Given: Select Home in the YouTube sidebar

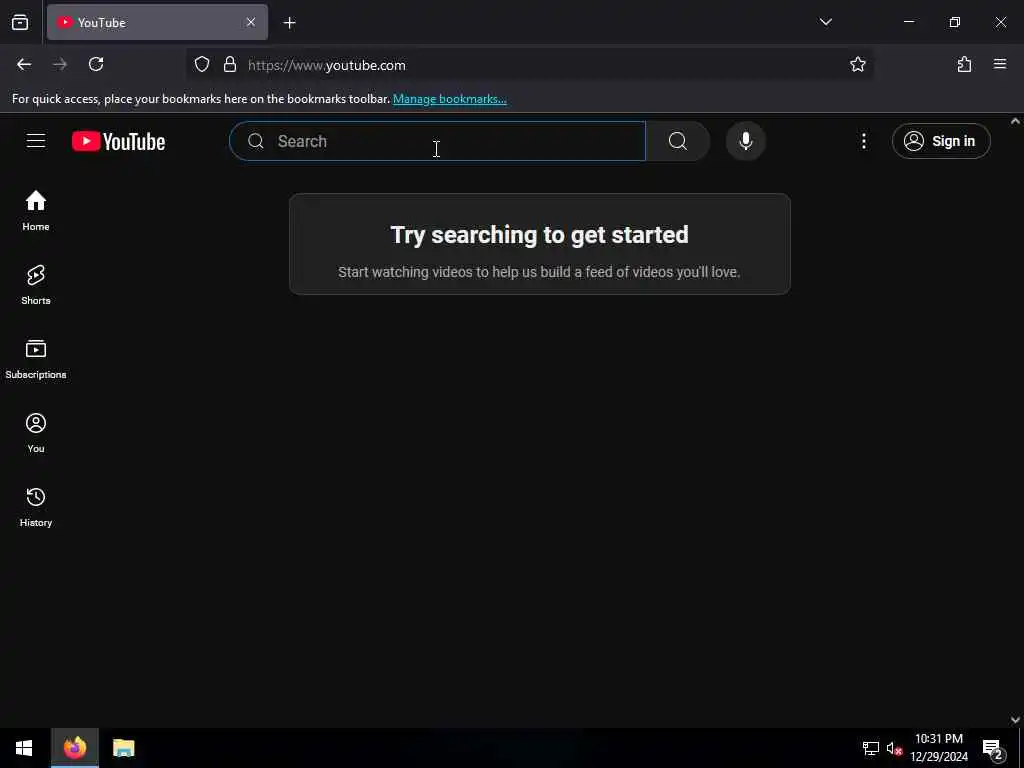Looking at the screenshot, I should [x=36, y=210].
